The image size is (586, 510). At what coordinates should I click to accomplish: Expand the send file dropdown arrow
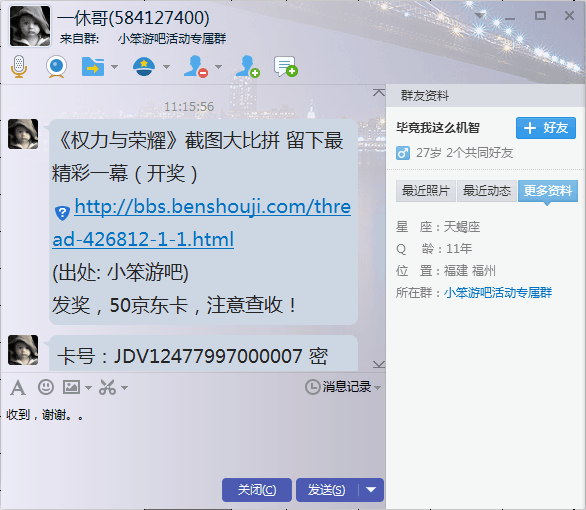(x=115, y=67)
